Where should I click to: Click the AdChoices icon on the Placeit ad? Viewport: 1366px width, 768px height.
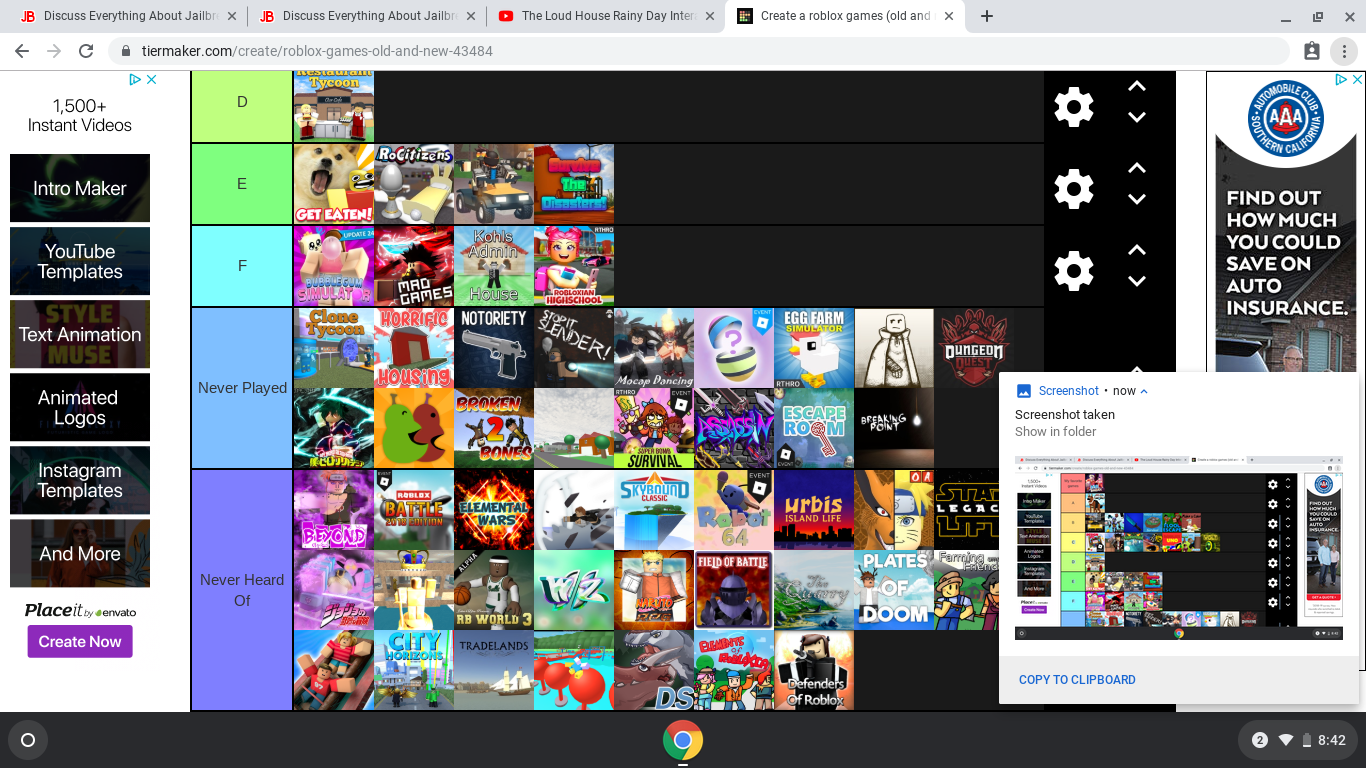click(136, 80)
